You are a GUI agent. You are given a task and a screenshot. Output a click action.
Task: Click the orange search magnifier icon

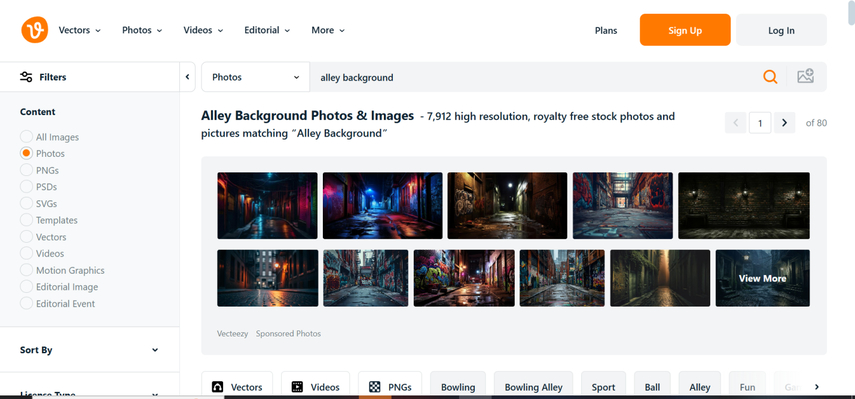point(770,77)
